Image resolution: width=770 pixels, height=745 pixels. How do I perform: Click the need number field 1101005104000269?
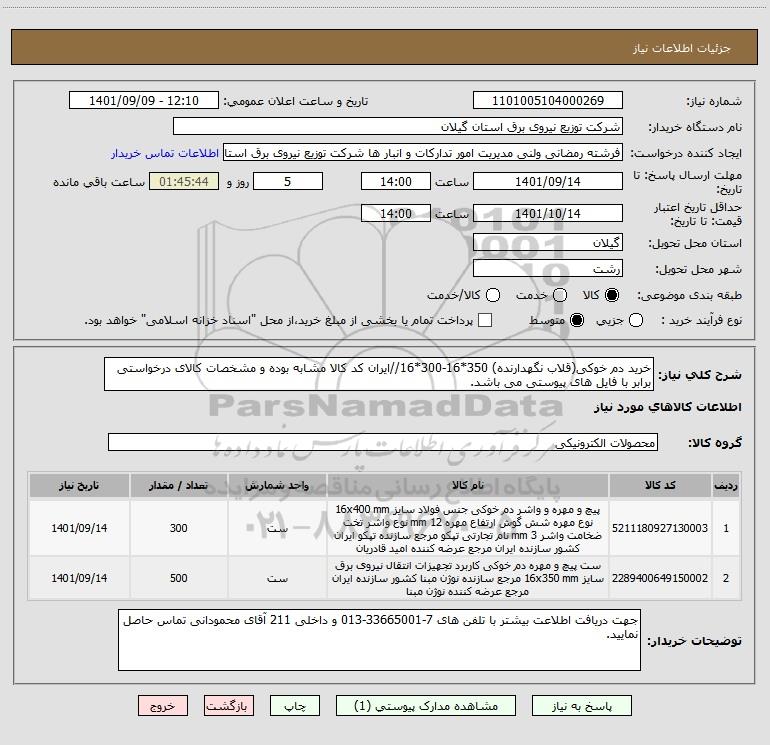pos(548,100)
